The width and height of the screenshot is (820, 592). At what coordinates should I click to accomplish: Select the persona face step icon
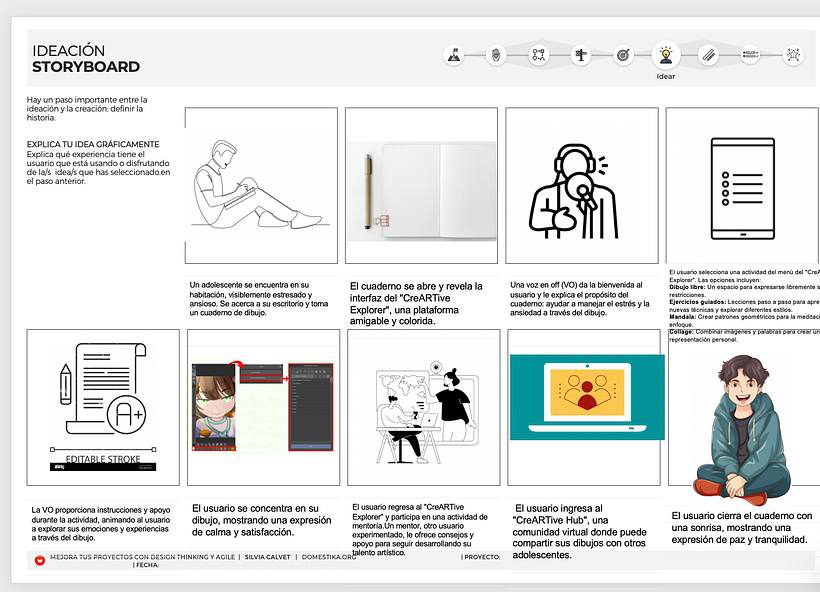[x=496, y=55]
